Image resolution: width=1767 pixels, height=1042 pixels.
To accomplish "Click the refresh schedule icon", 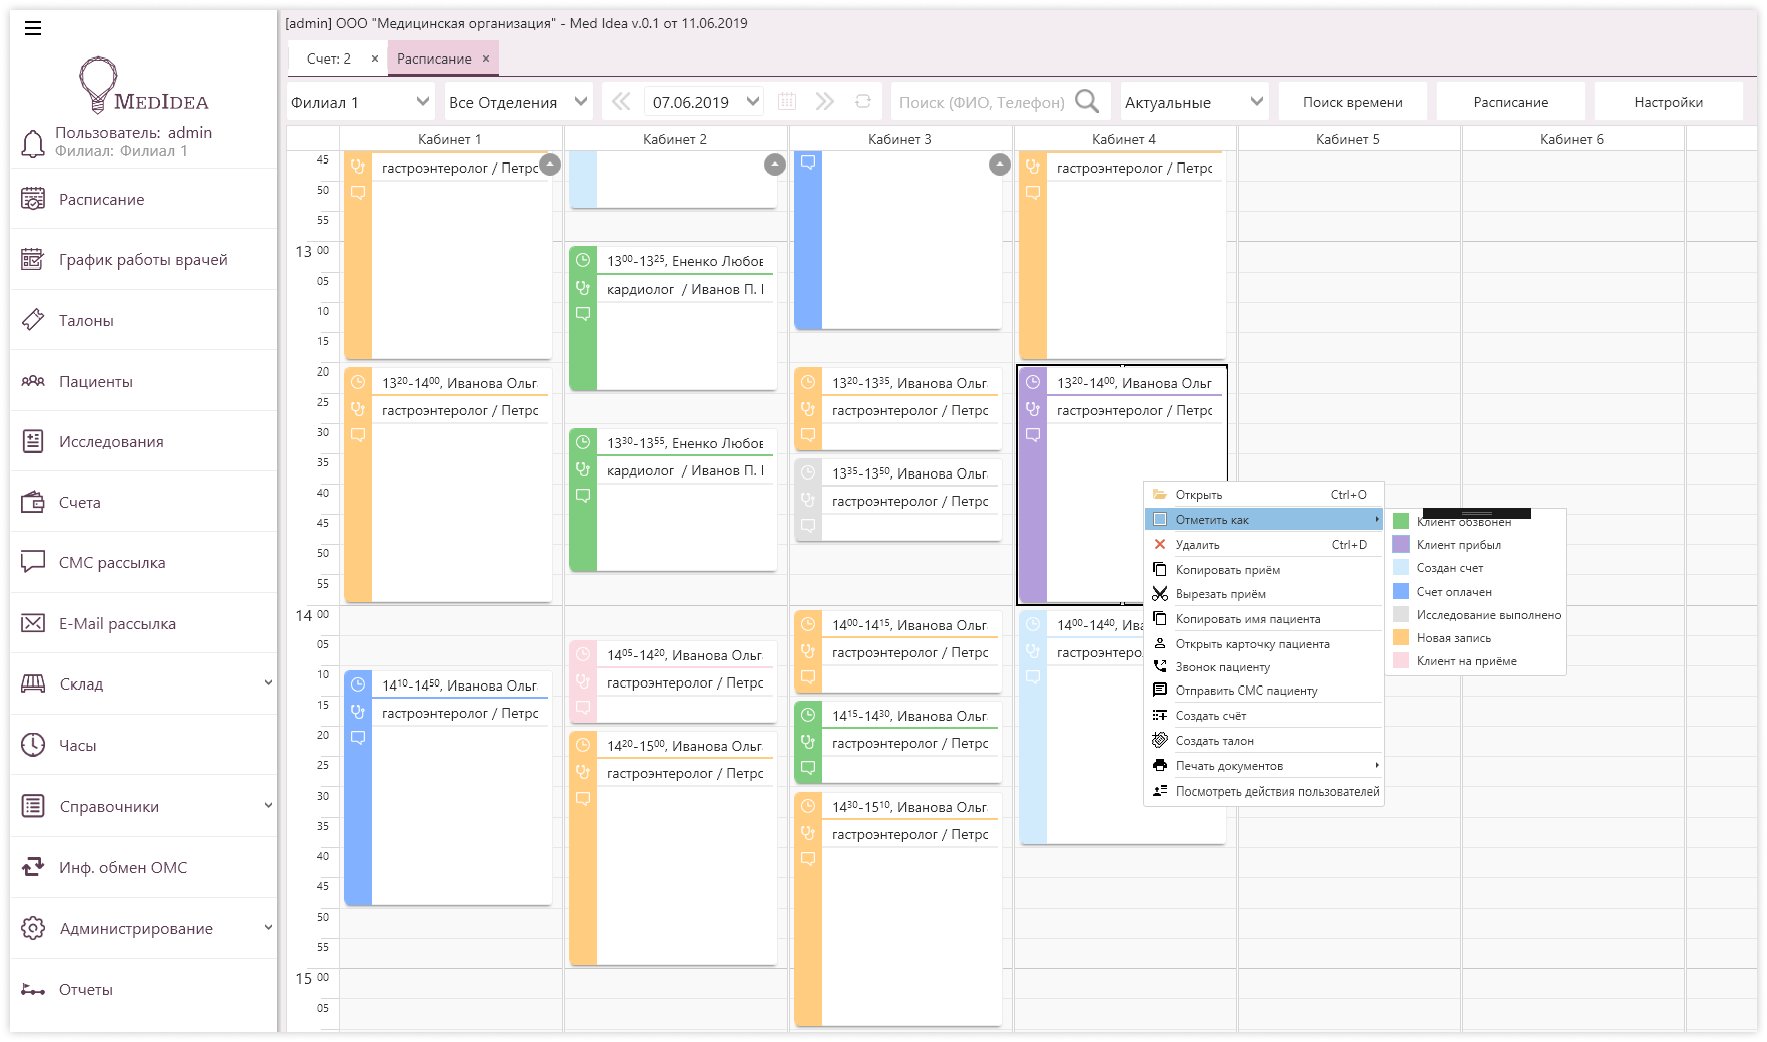I will [x=862, y=101].
